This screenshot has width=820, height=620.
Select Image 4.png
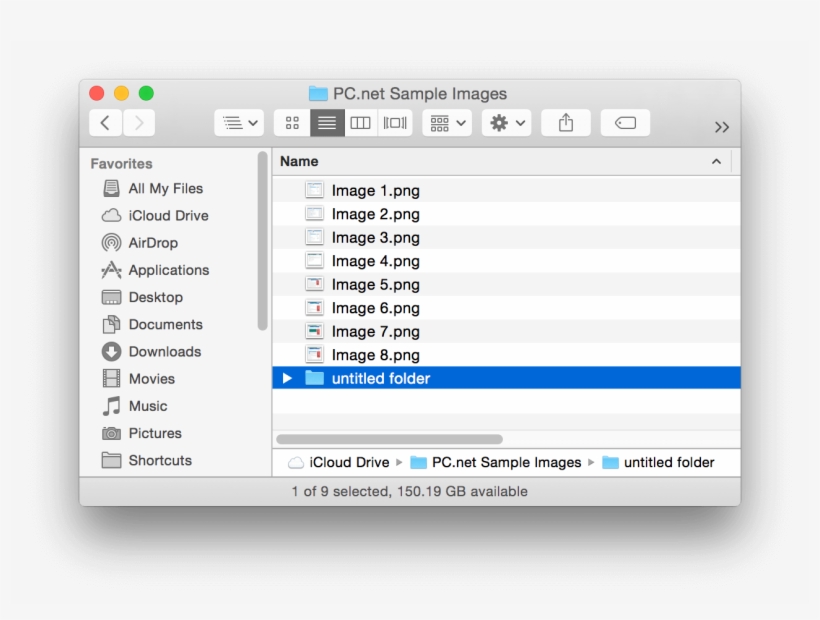pyautogui.click(x=506, y=261)
